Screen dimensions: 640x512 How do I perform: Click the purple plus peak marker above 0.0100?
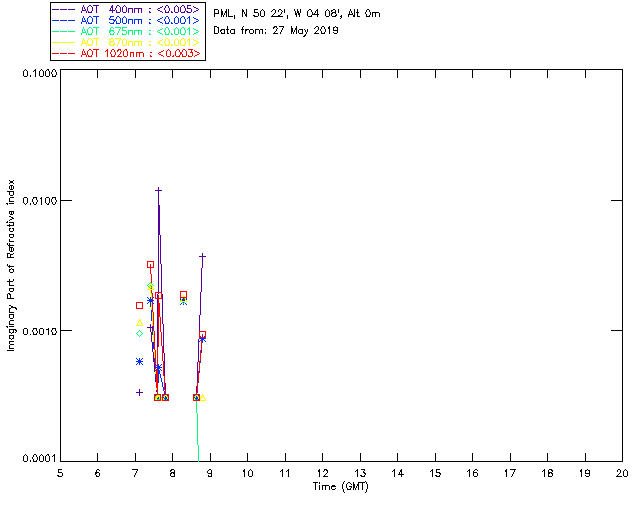pos(158,190)
